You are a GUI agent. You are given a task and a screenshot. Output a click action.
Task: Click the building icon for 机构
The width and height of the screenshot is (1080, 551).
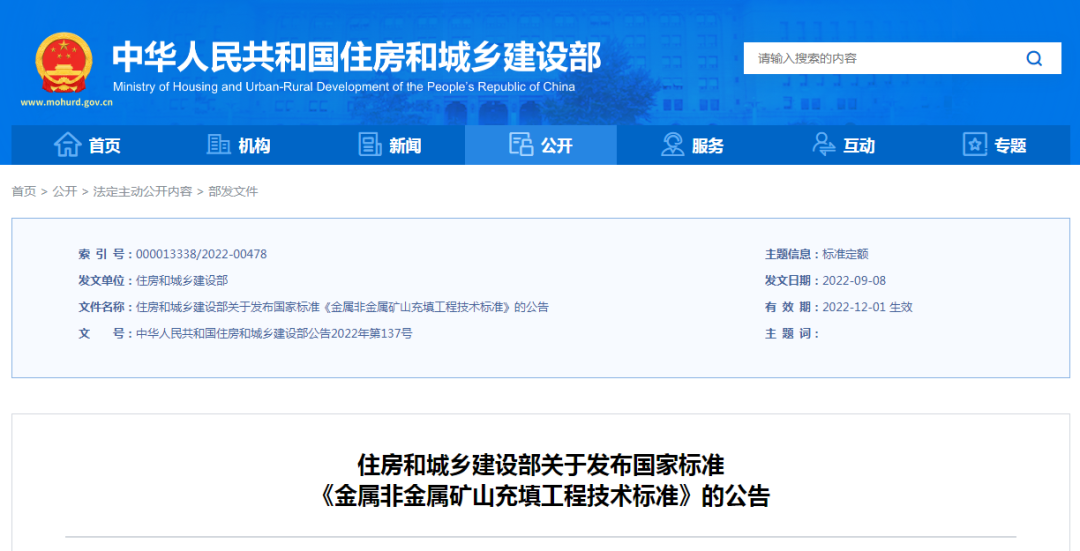(218, 145)
